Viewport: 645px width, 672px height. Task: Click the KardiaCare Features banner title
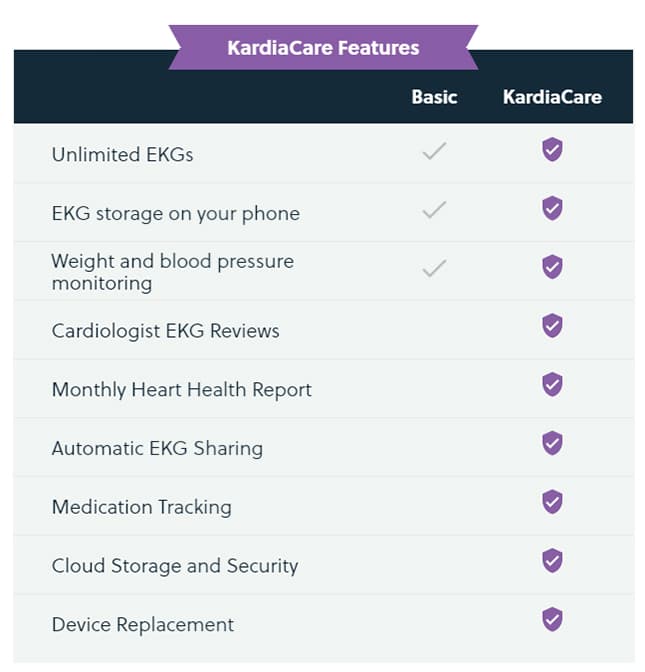tap(323, 47)
